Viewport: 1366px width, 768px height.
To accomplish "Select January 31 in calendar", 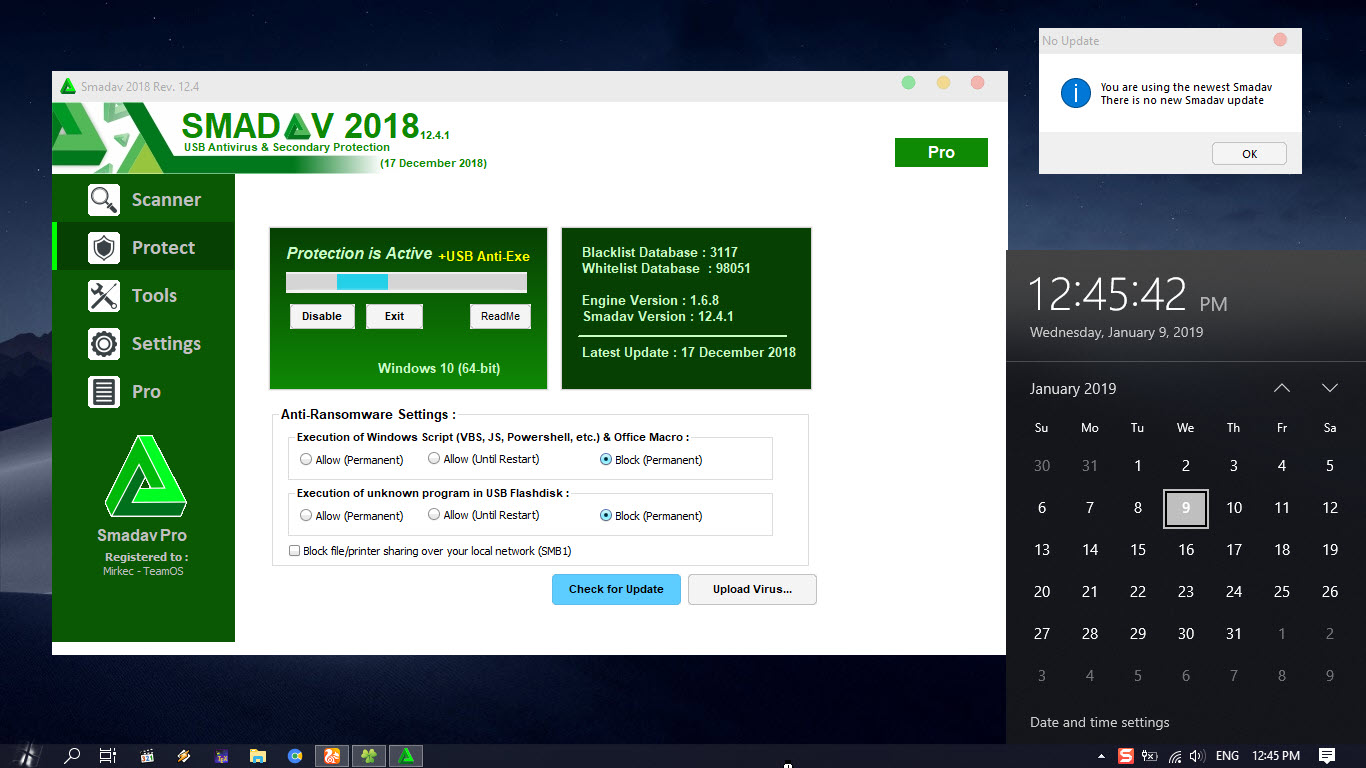I will click(1234, 634).
